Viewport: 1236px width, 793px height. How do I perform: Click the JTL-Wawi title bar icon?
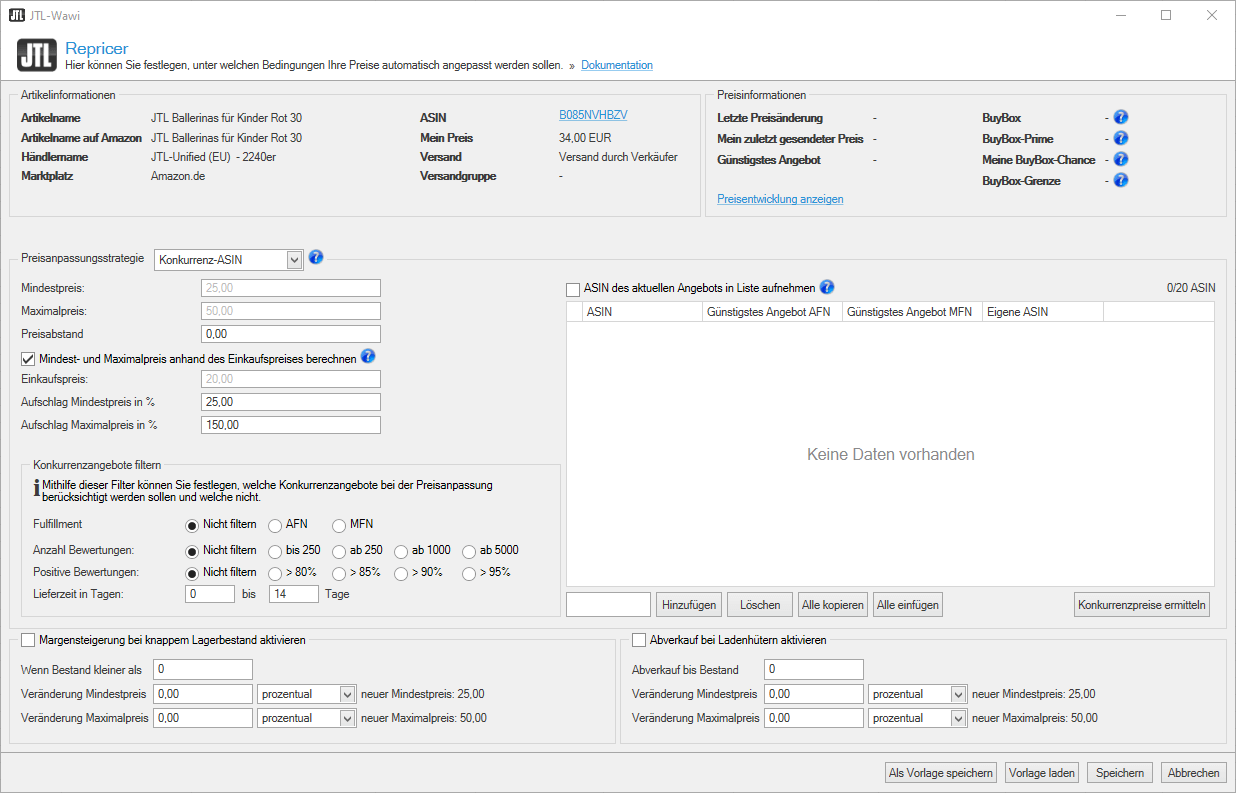(17, 15)
